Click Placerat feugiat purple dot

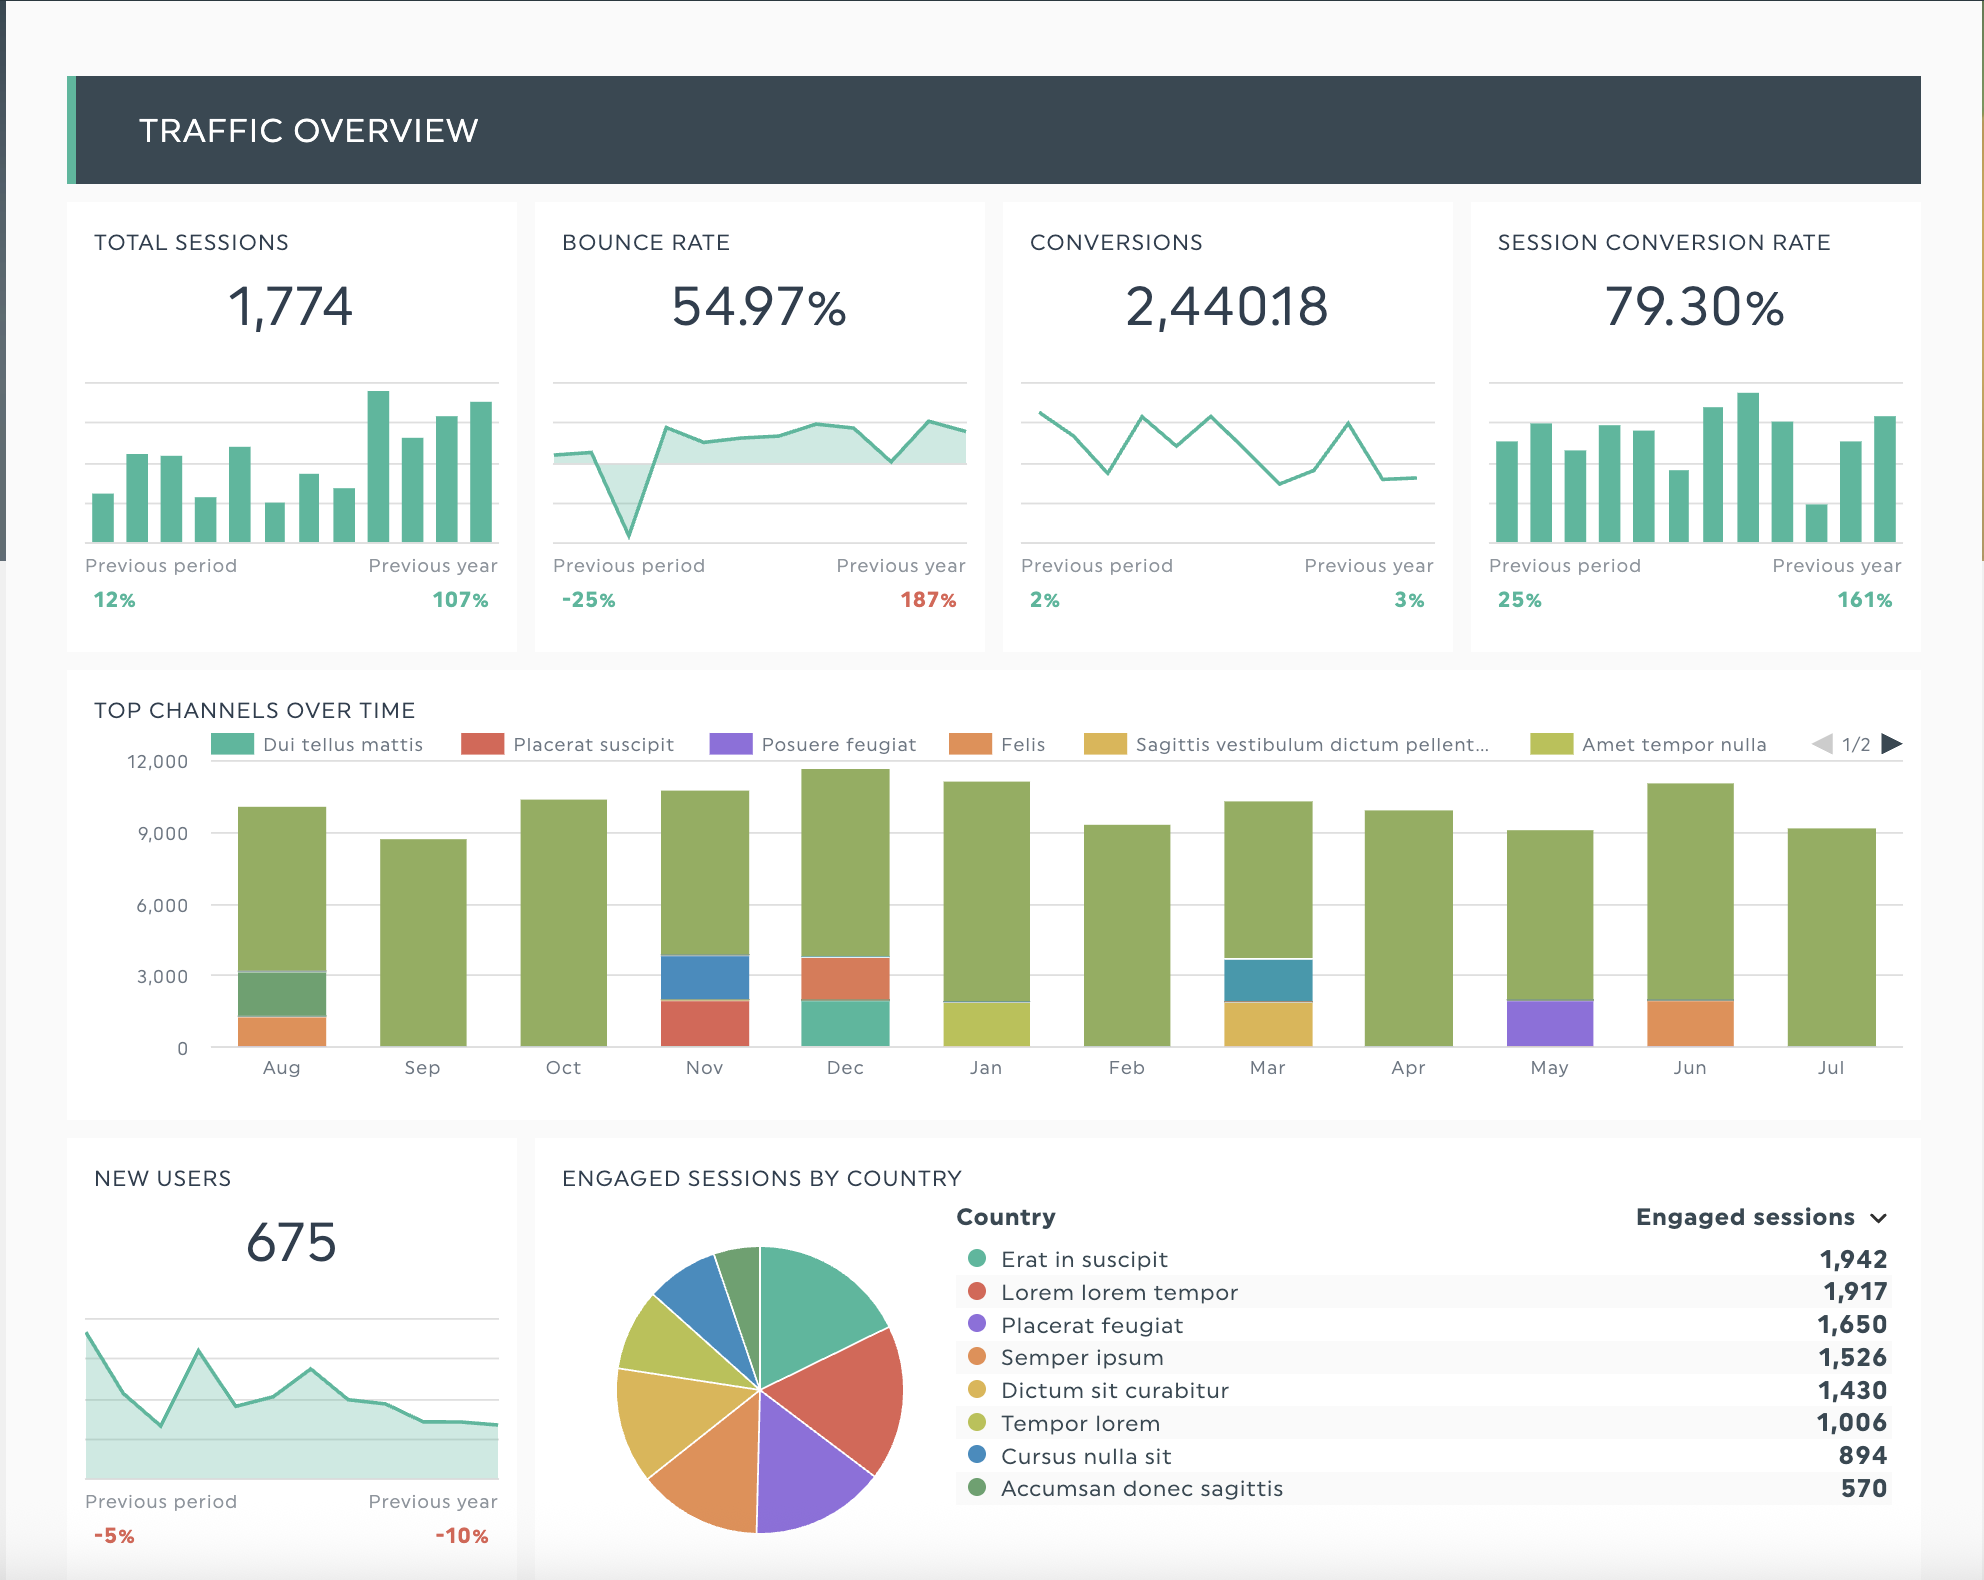(x=977, y=1324)
